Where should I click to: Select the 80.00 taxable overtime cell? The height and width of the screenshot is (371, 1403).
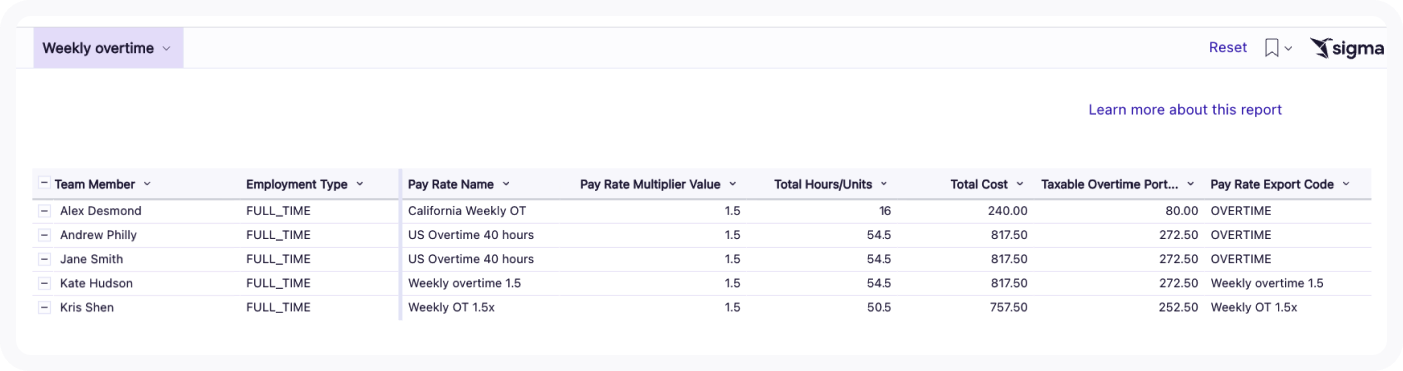click(x=1182, y=211)
